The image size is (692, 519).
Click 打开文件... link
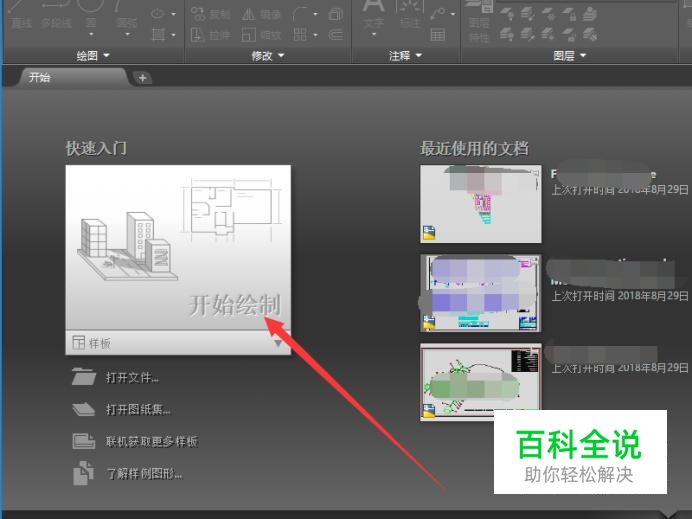pos(116,377)
